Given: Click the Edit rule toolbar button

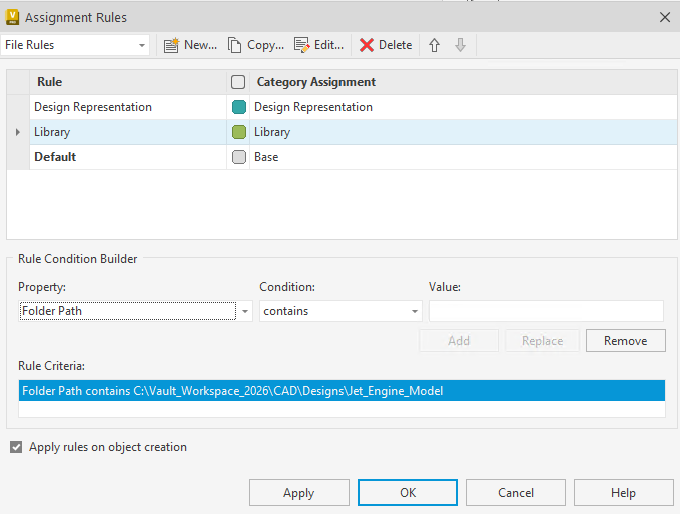Looking at the screenshot, I should tap(319, 45).
